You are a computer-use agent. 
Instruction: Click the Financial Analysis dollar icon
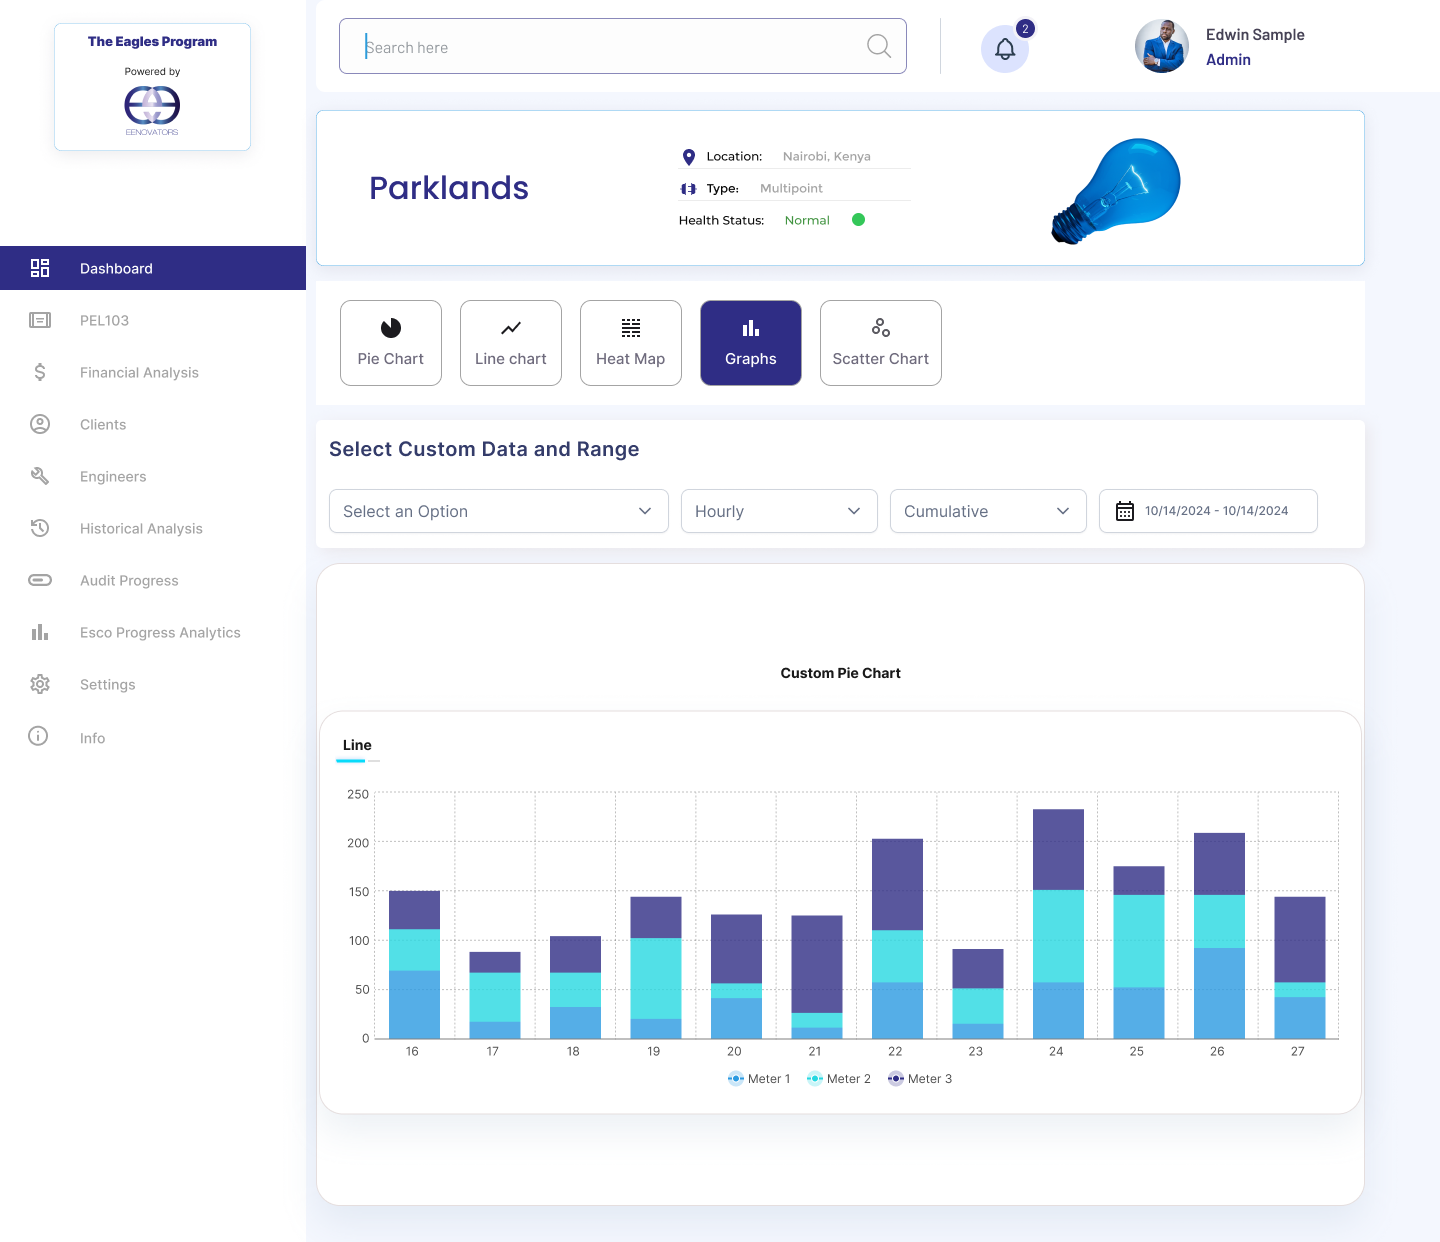(x=40, y=372)
